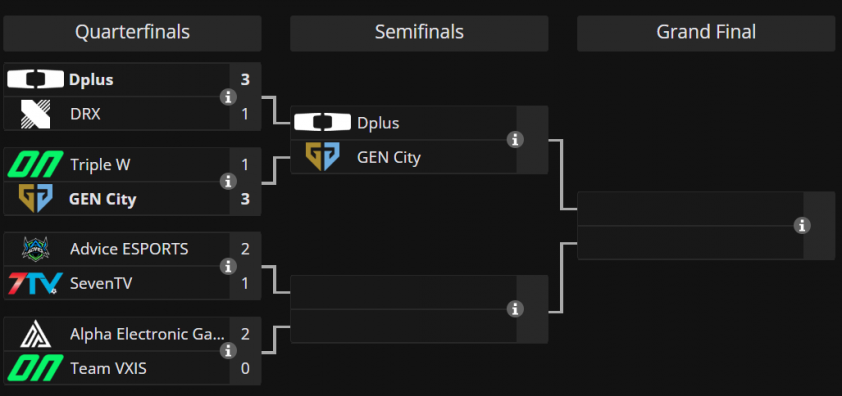The width and height of the screenshot is (842, 396).
Task: Open info icon for Alpha Electronic vs Team VXIS
Action: click(x=228, y=351)
